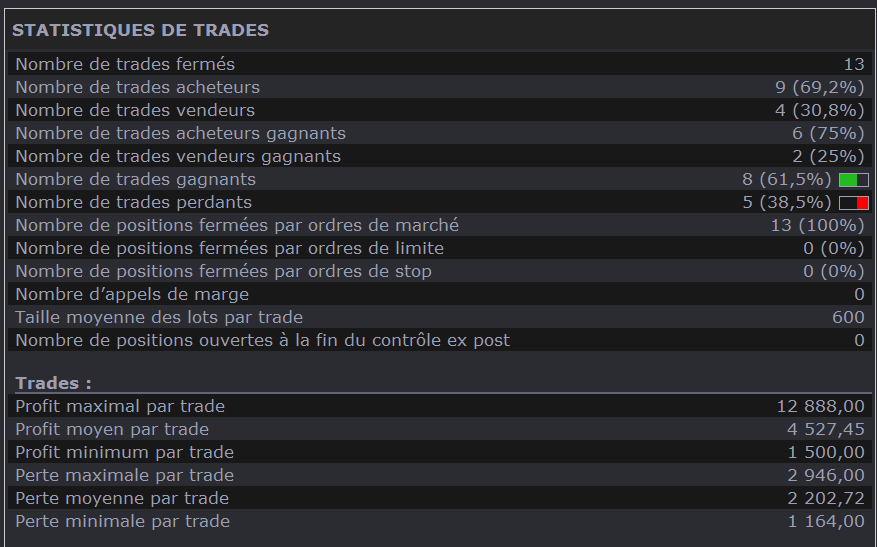This screenshot has width=877, height=547.
Task: Click the Perte maximale par trade label
Action: point(124,475)
